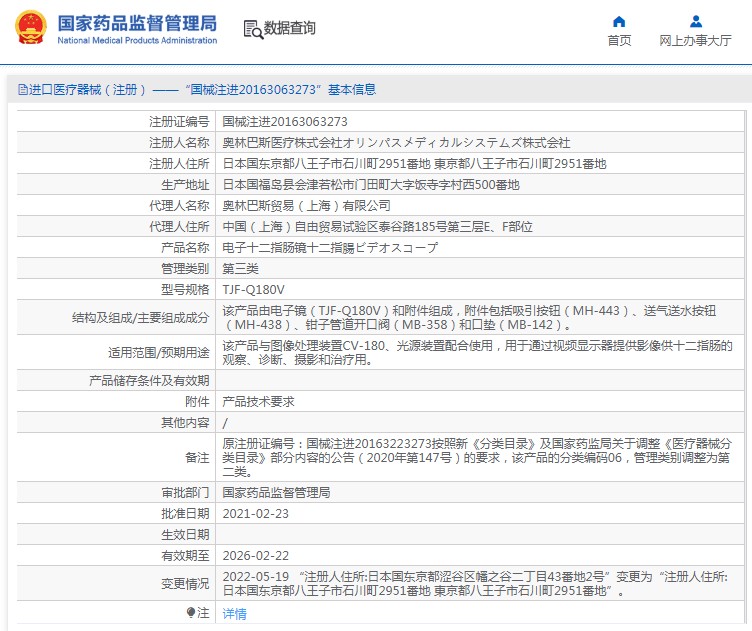752x631 pixels.
Task: Click the 产品名称 label
Action: 185,248
